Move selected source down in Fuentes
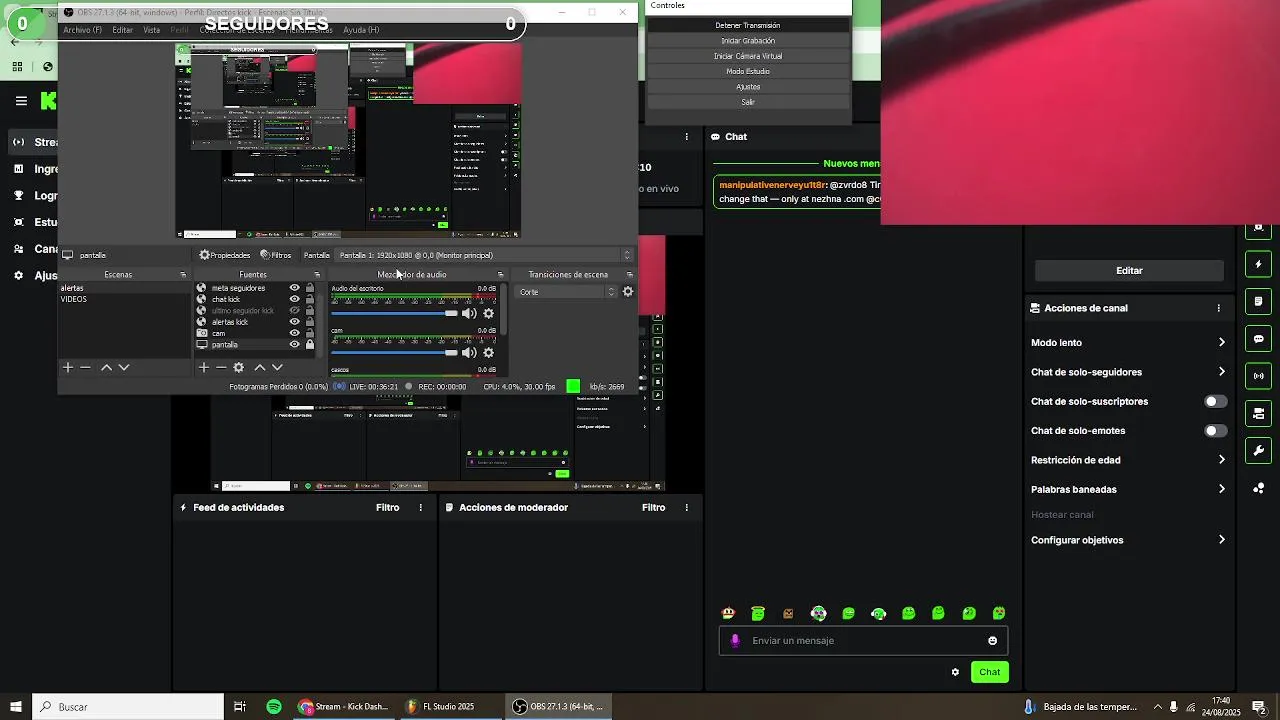Viewport: 1280px width, 720px height. 278,368
